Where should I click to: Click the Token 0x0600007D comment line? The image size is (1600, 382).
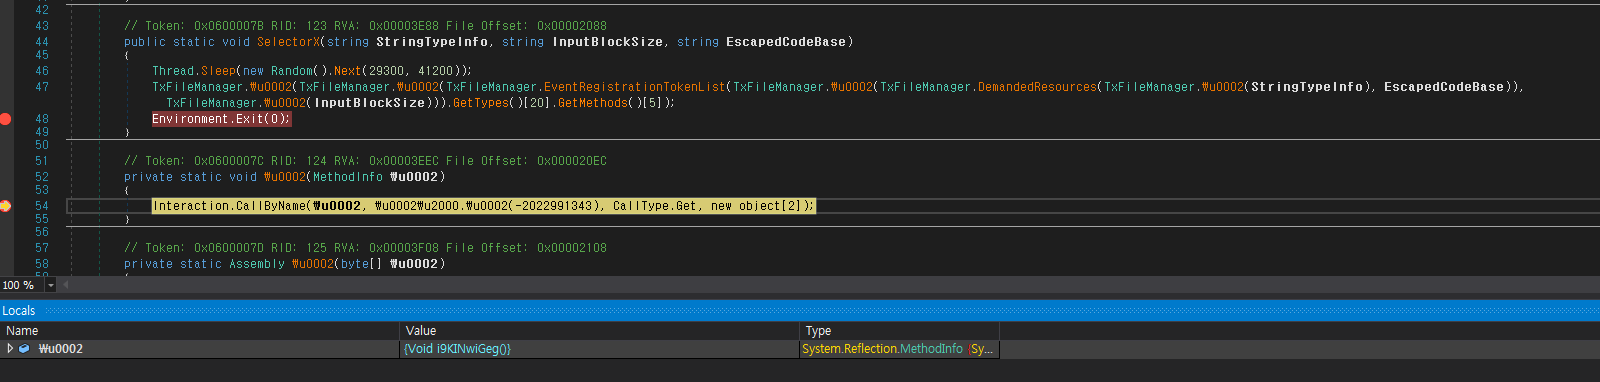(x=365, y=248)
